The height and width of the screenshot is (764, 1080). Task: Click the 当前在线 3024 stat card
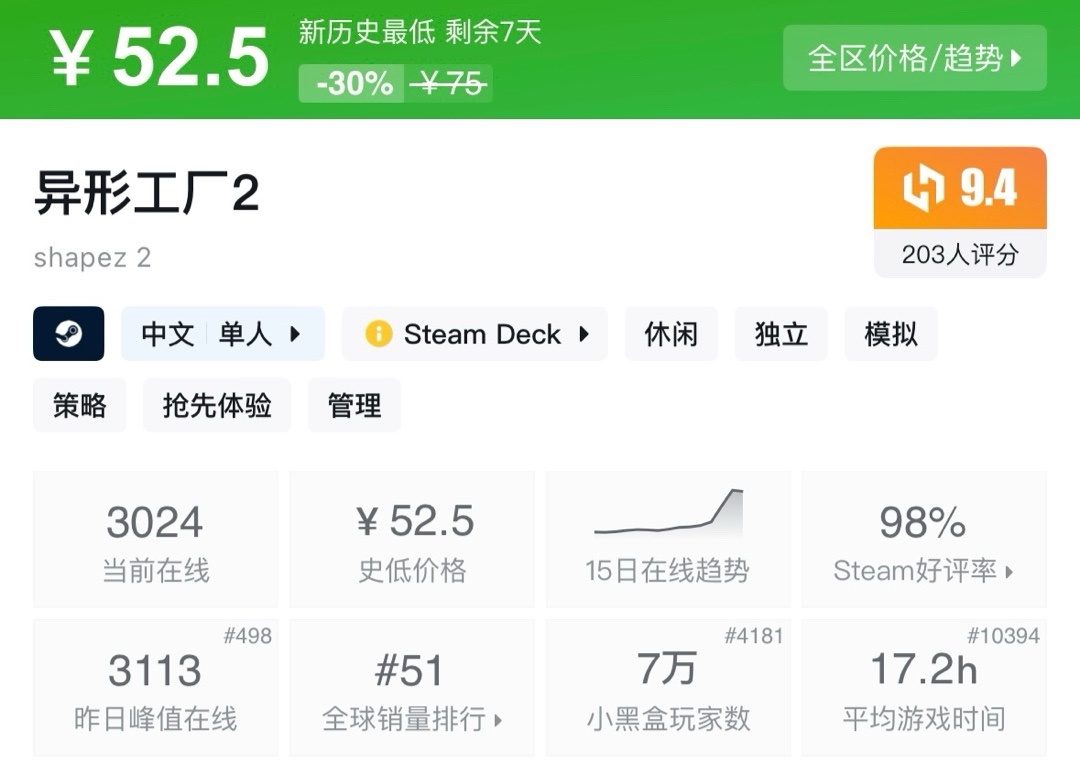(x=155, y=540)
